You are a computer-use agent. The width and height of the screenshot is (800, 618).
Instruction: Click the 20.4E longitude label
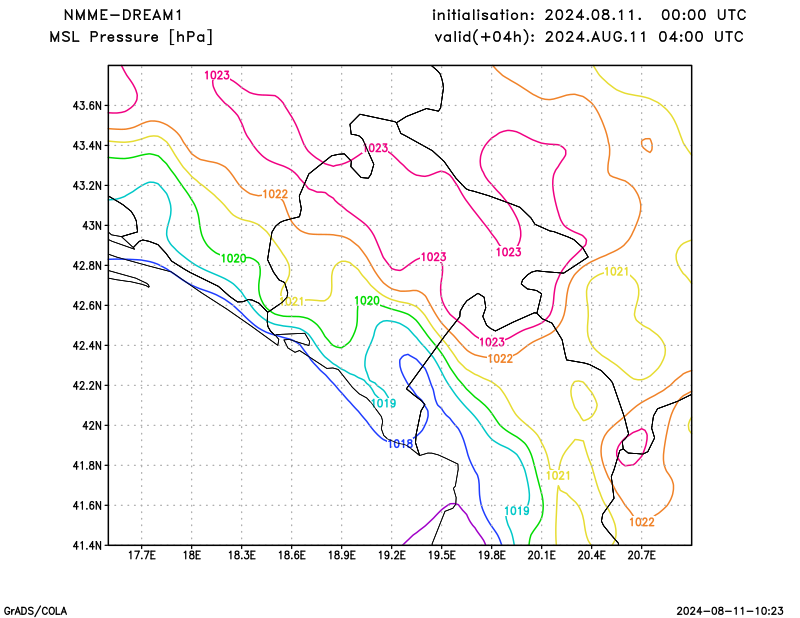[x=591, y=555]
